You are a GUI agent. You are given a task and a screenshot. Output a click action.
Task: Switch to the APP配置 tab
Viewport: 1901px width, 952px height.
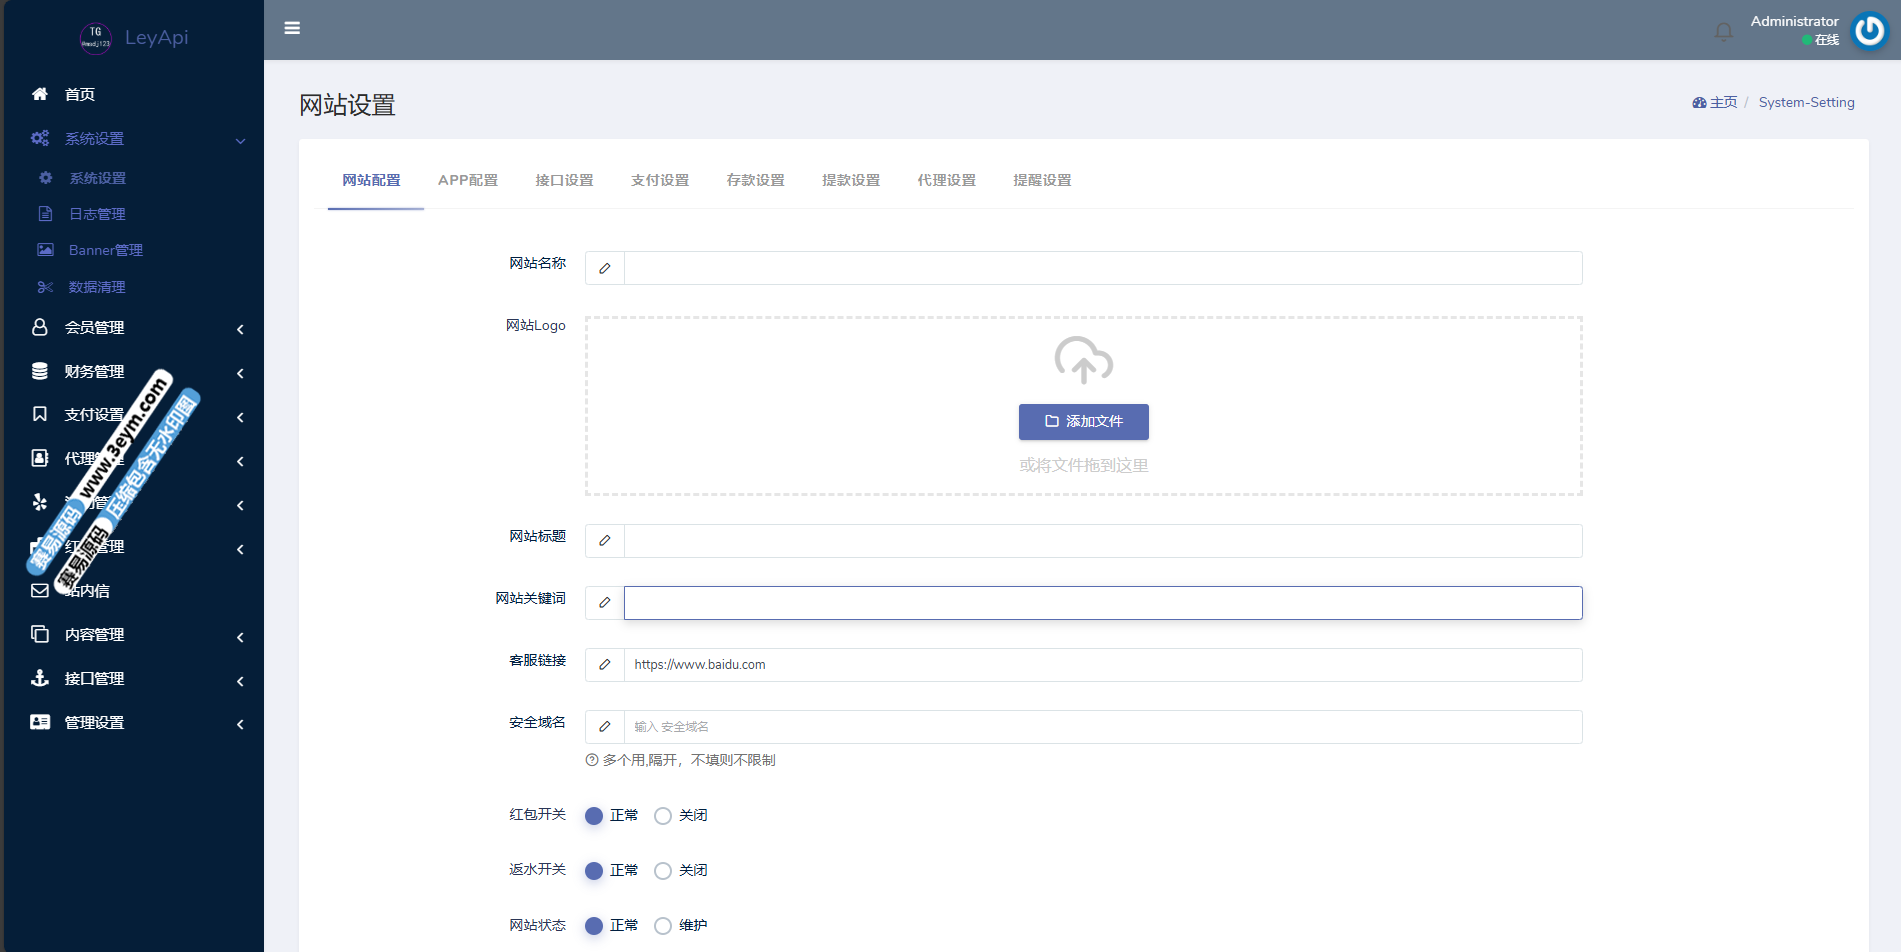tap(467, 180)
